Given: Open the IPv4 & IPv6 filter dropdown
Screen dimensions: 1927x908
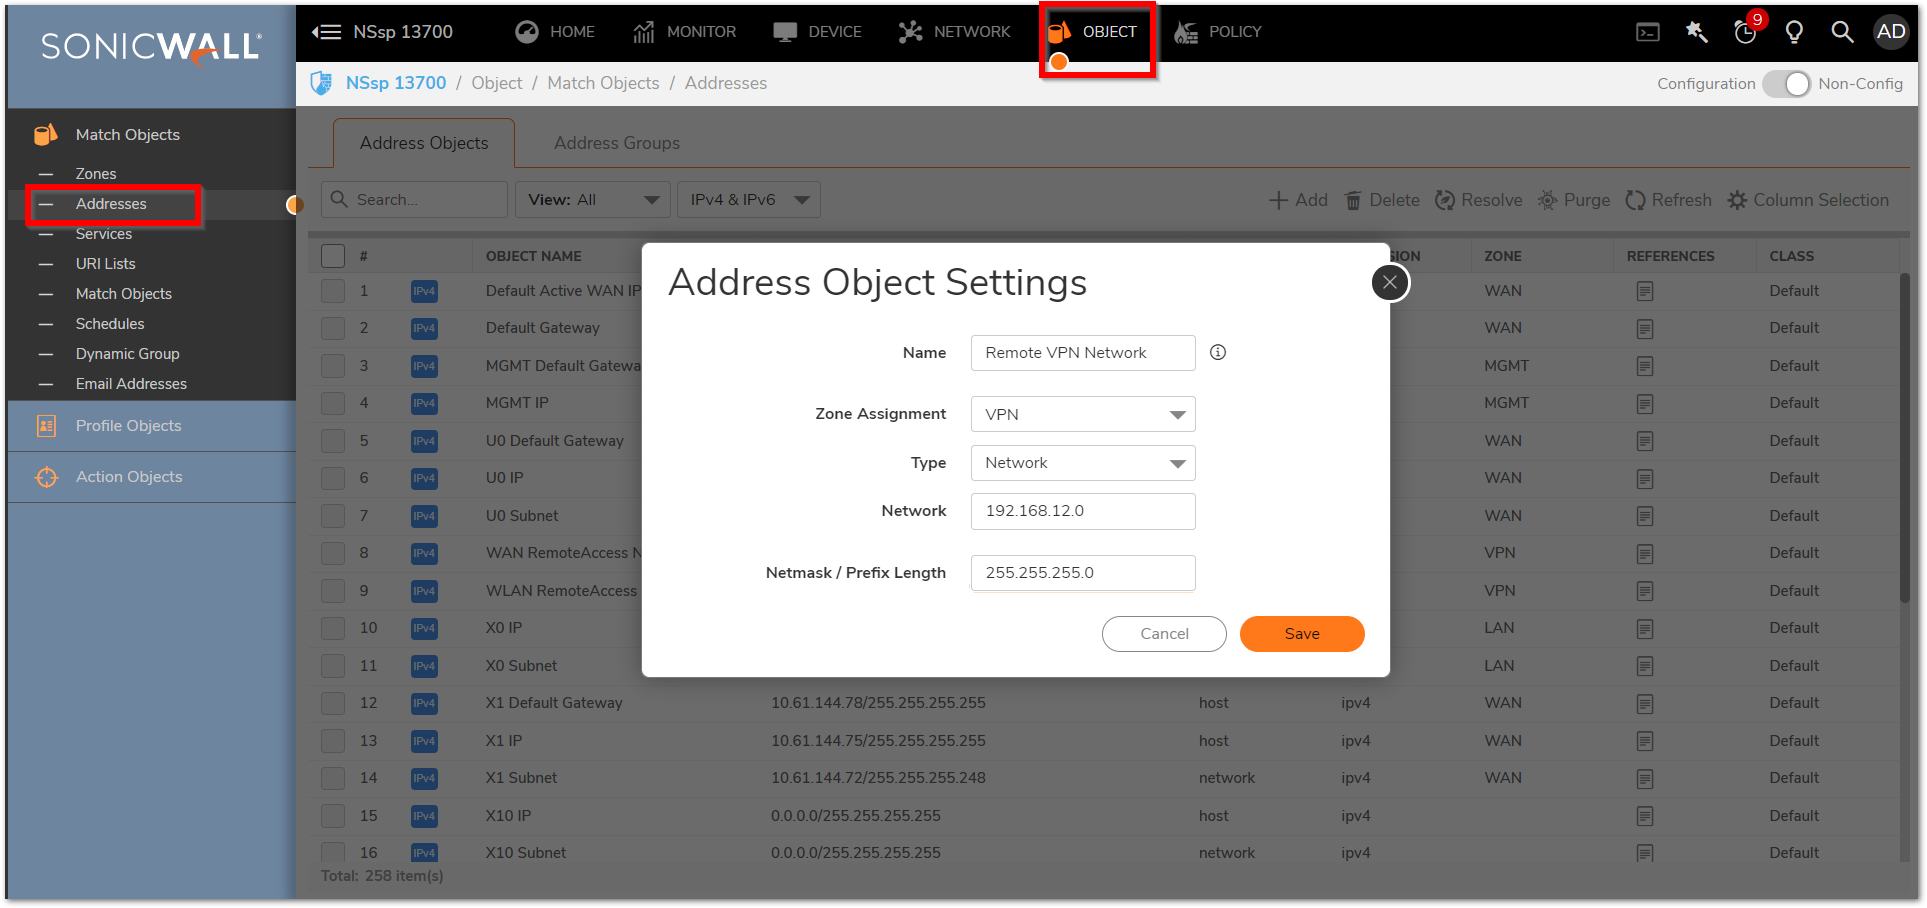Looking at the screenshot, I should (x=748, y=200).
